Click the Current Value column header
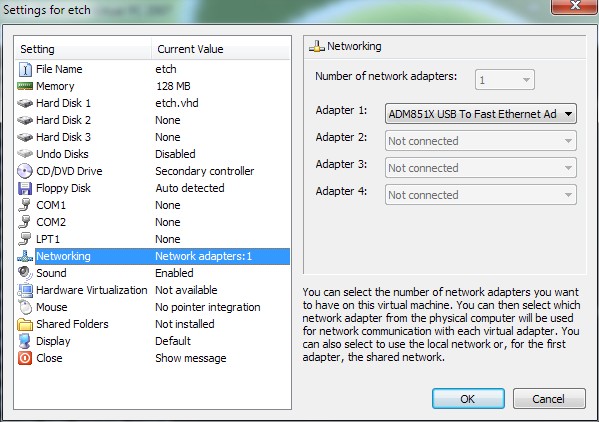 (x=221, y=49)
